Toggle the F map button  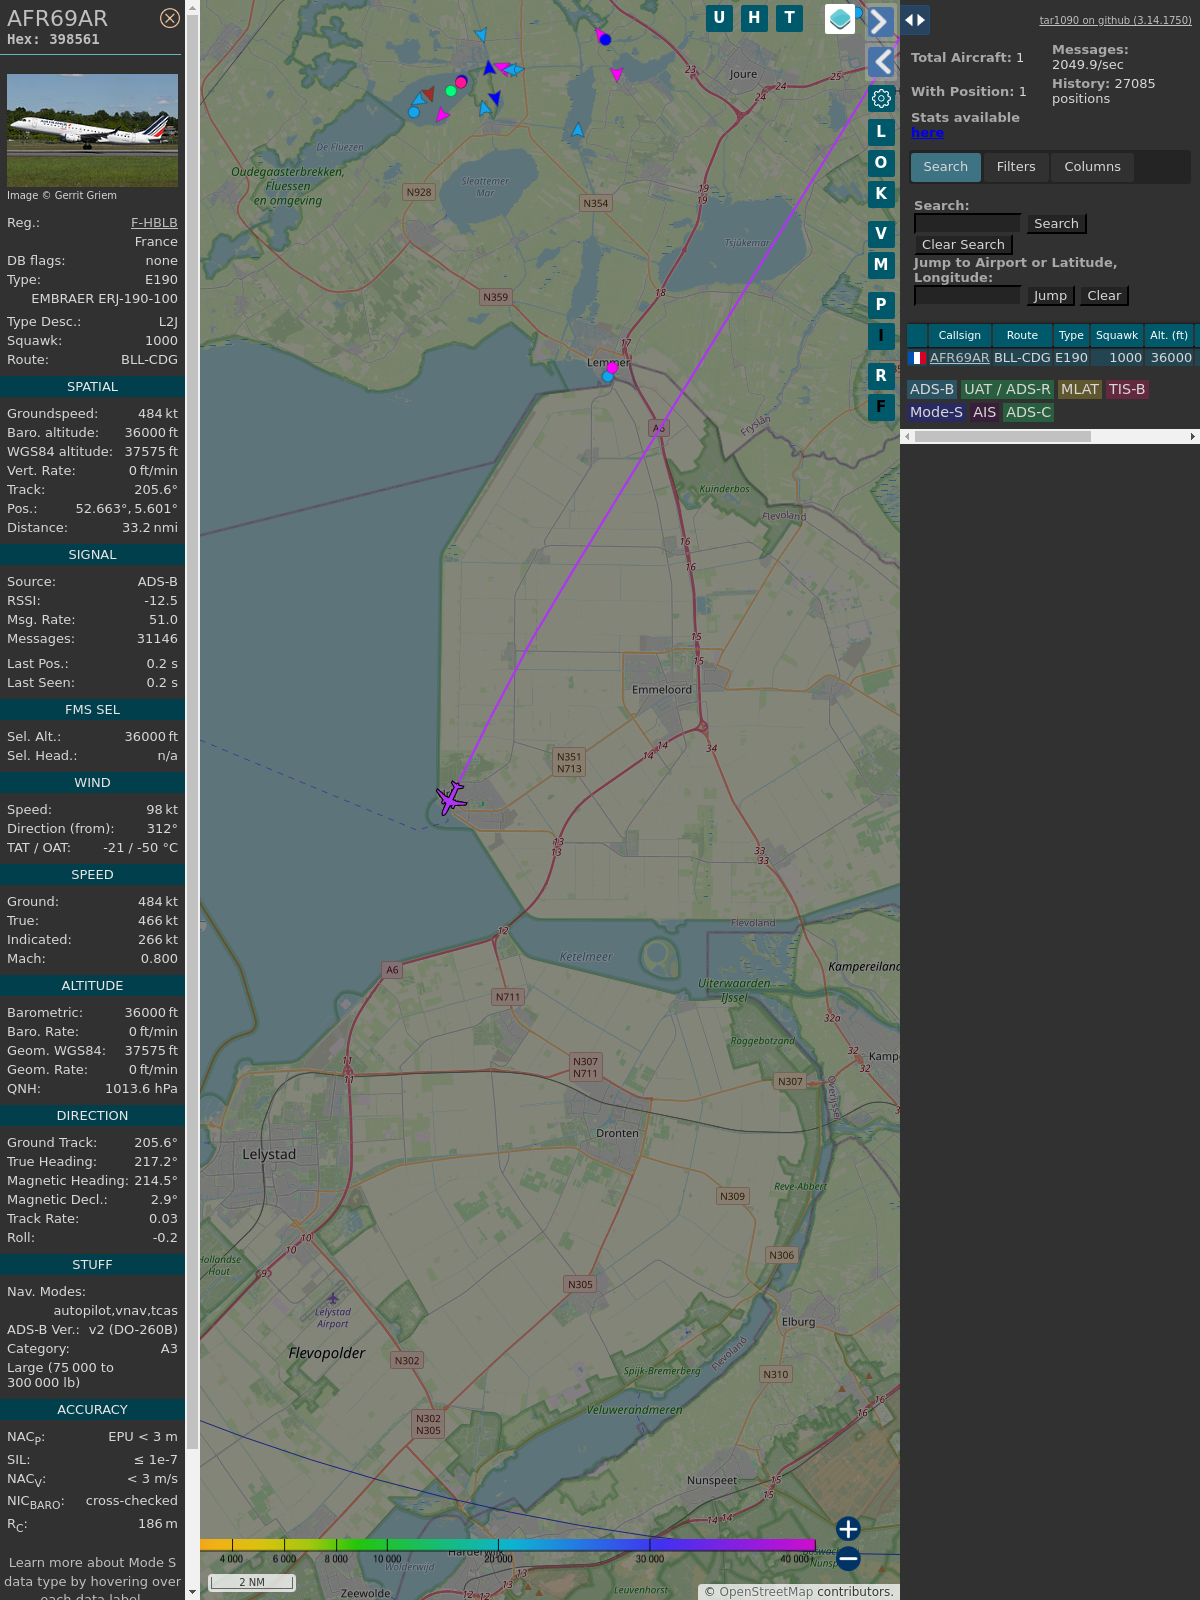pyautogui.click(x=881, y=406)
